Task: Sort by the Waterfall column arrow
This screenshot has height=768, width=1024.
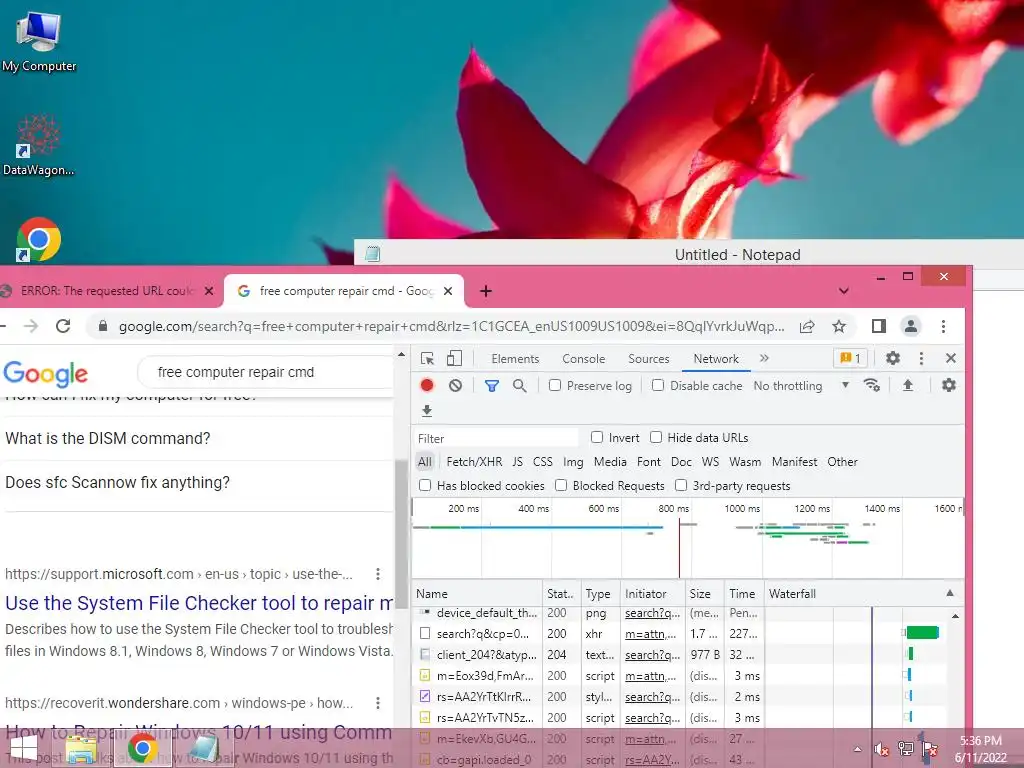Action: (x=950, y=593)
